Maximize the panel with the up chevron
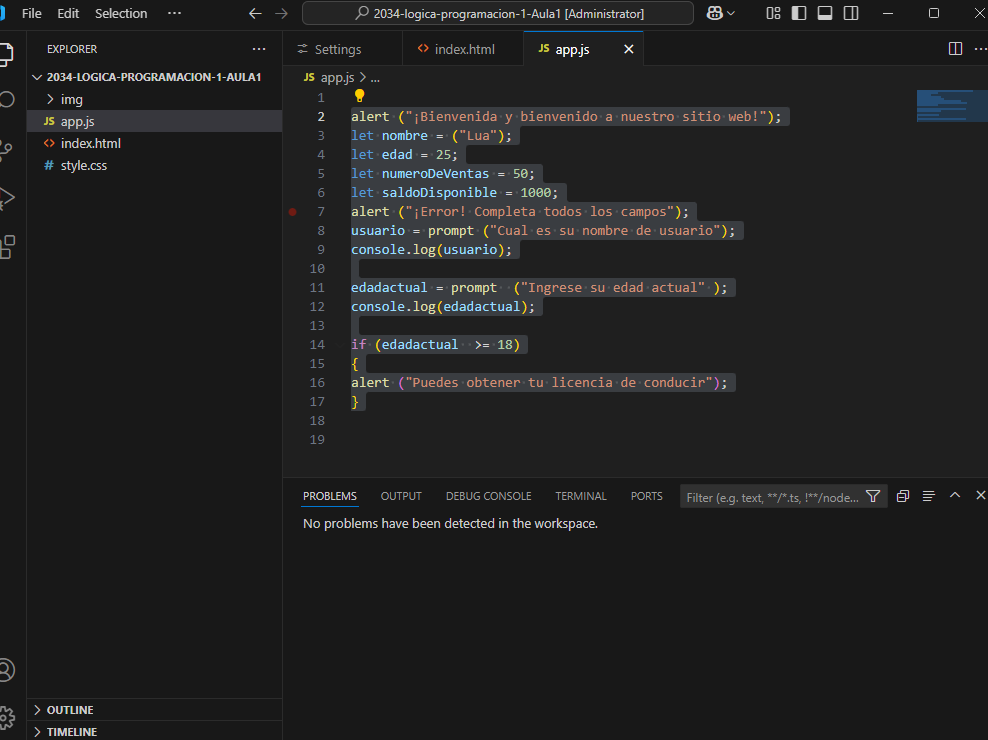988x740 pixels. point(955,495)
